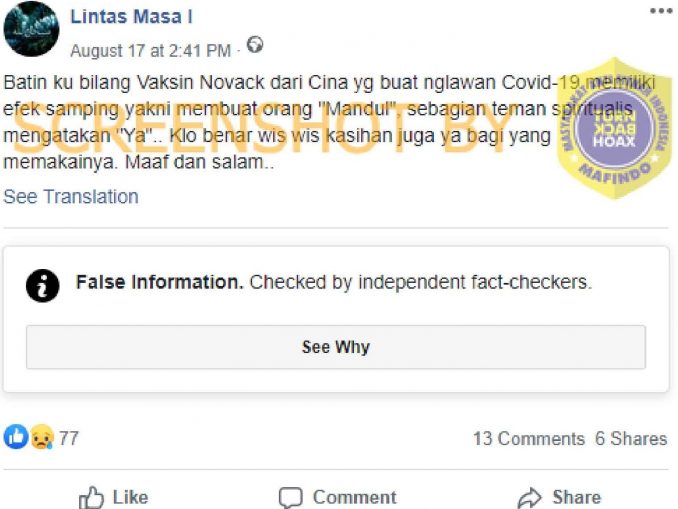Click the Share button label
The height and width of the screenshot is (509, 678).
[577, 497]
